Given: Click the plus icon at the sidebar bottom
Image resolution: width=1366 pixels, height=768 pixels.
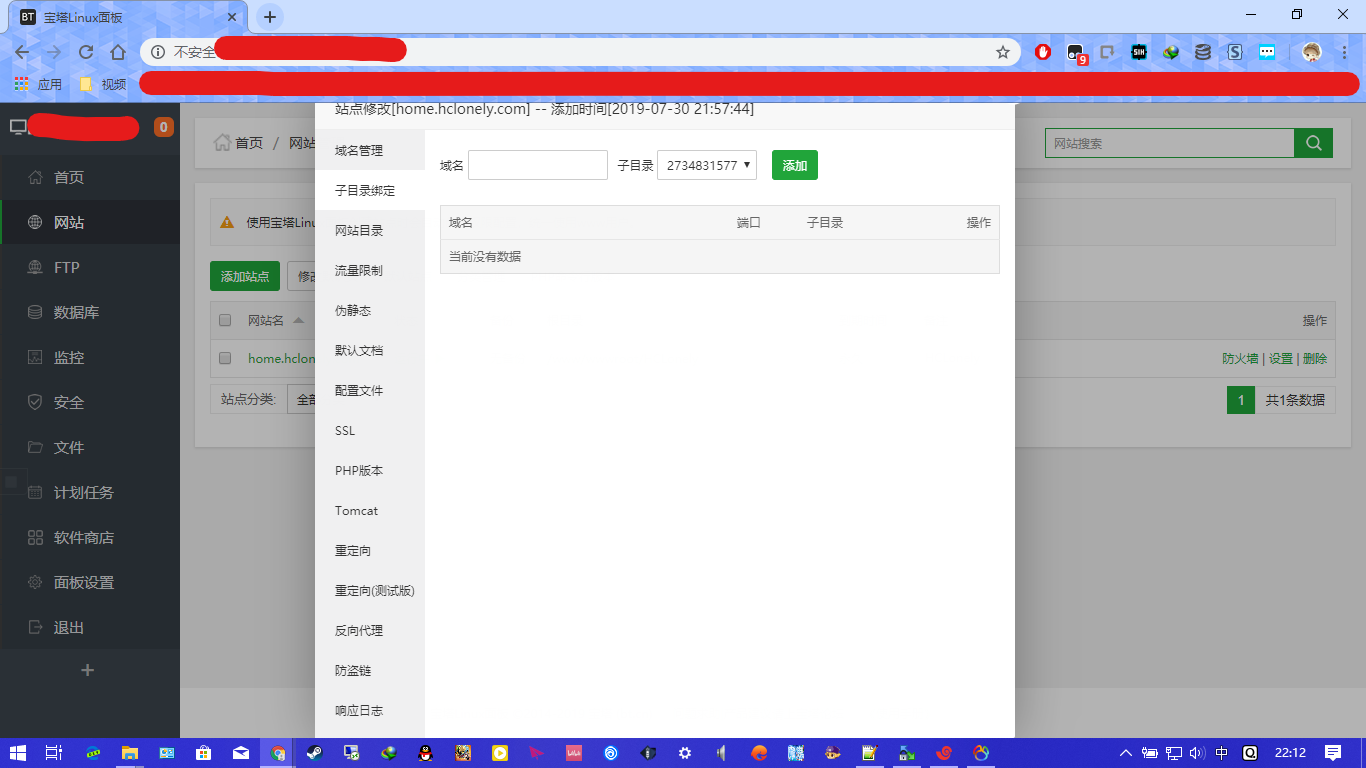Looking at the screenshot, I should (x=87, y=670).
